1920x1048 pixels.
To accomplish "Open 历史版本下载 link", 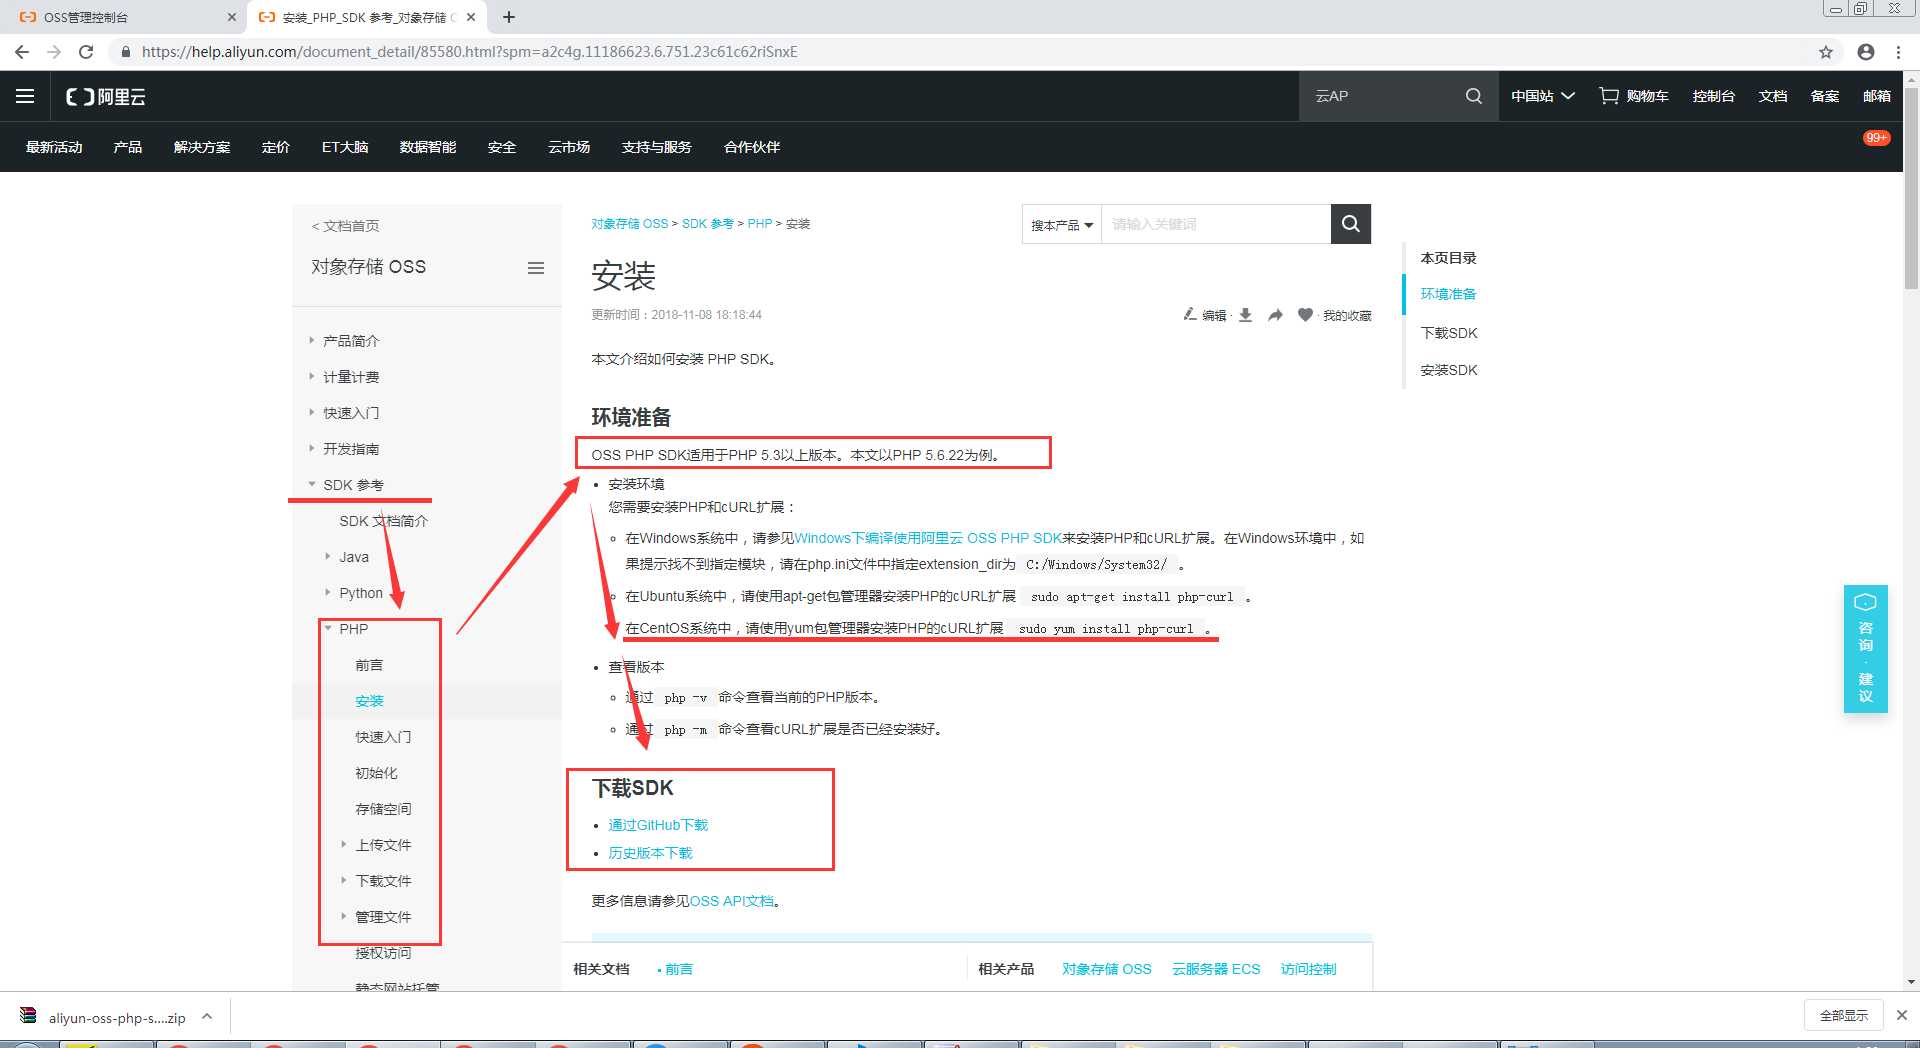I will tap(650, 853).
